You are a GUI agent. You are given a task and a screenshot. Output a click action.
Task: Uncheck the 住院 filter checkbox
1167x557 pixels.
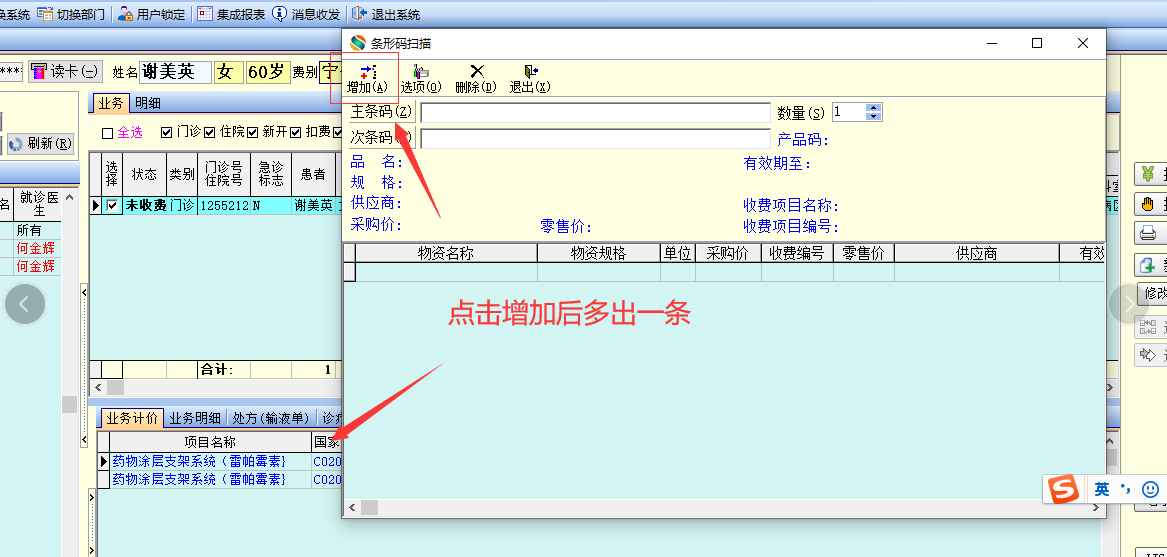pos(209,132)
